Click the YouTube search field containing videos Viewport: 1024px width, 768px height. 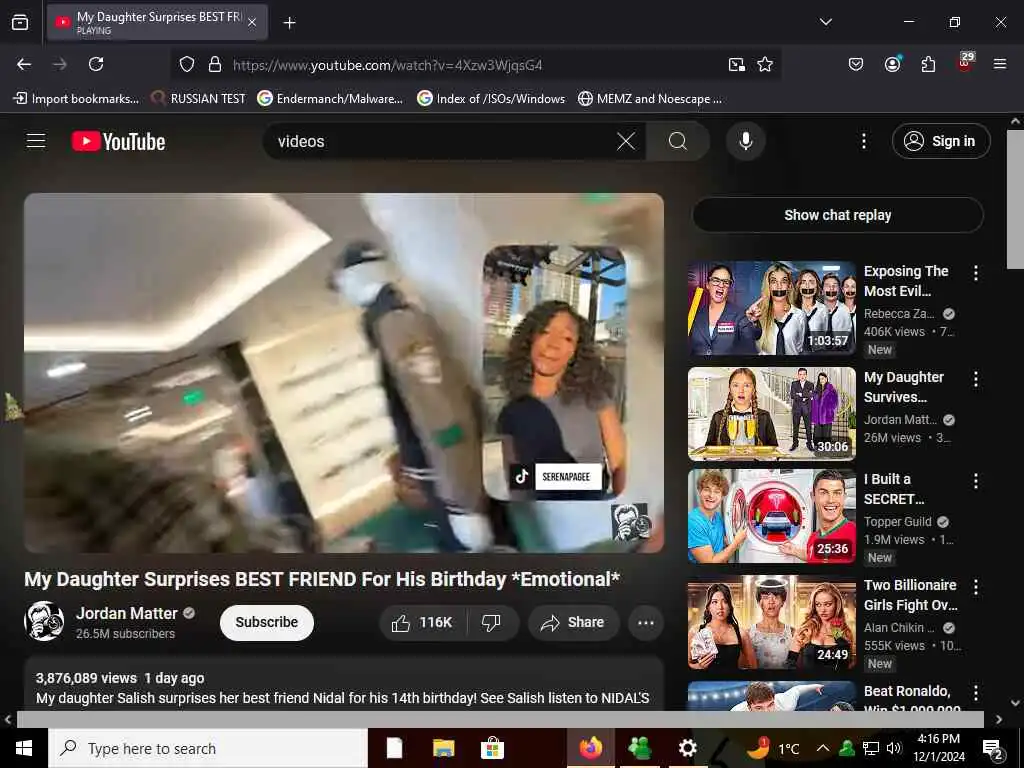(x=444, y=141)
